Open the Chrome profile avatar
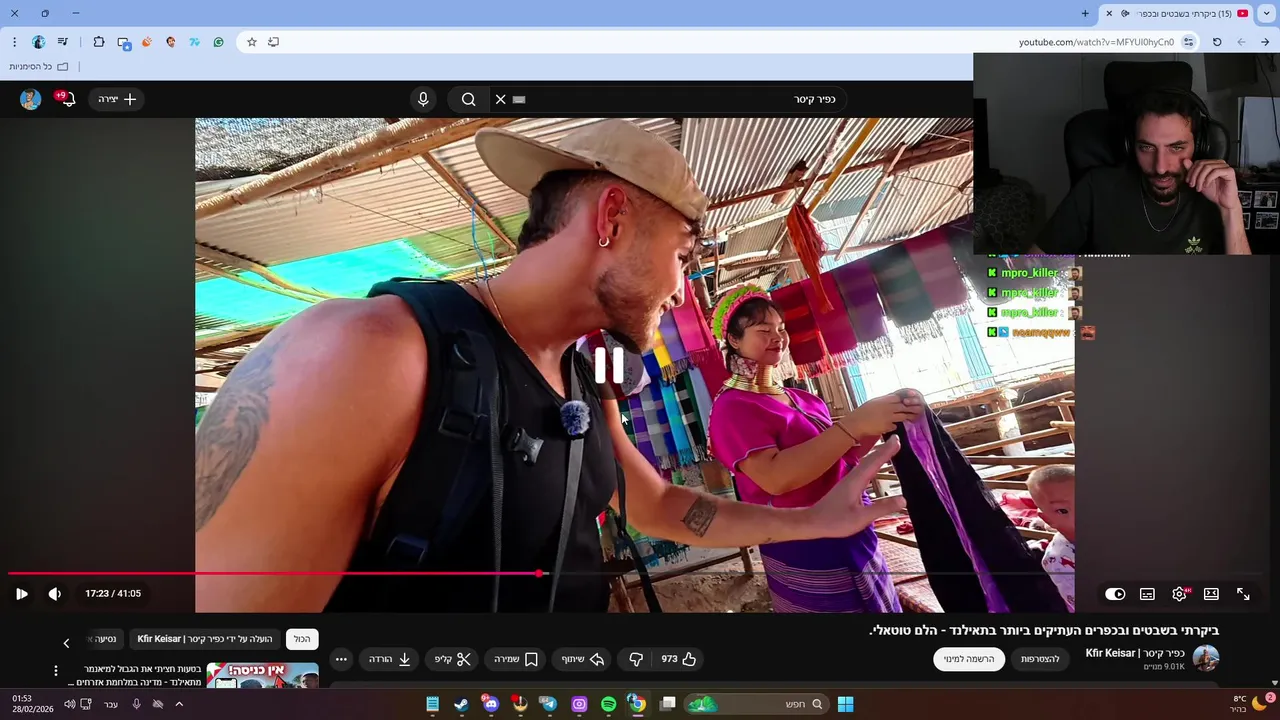The image size is (1280, 720). [39, 42]
